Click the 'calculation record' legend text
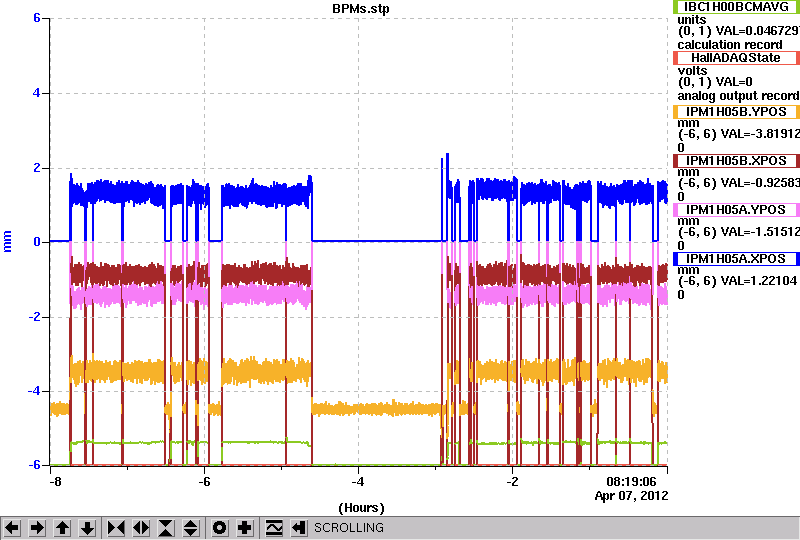This screenshot has width=800, height=540. 730,45
